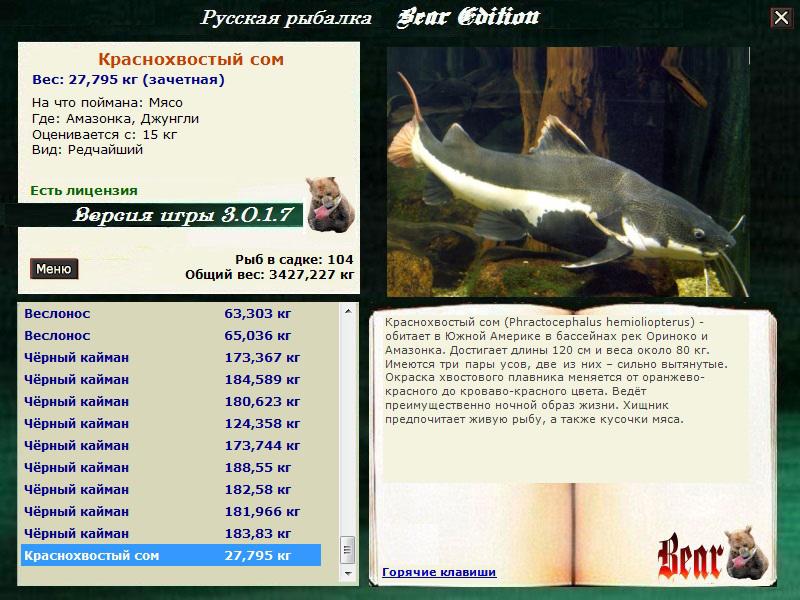800x600 pixels.
Task: Click the red-tailed catfish photo
Action: pos(567,171)
